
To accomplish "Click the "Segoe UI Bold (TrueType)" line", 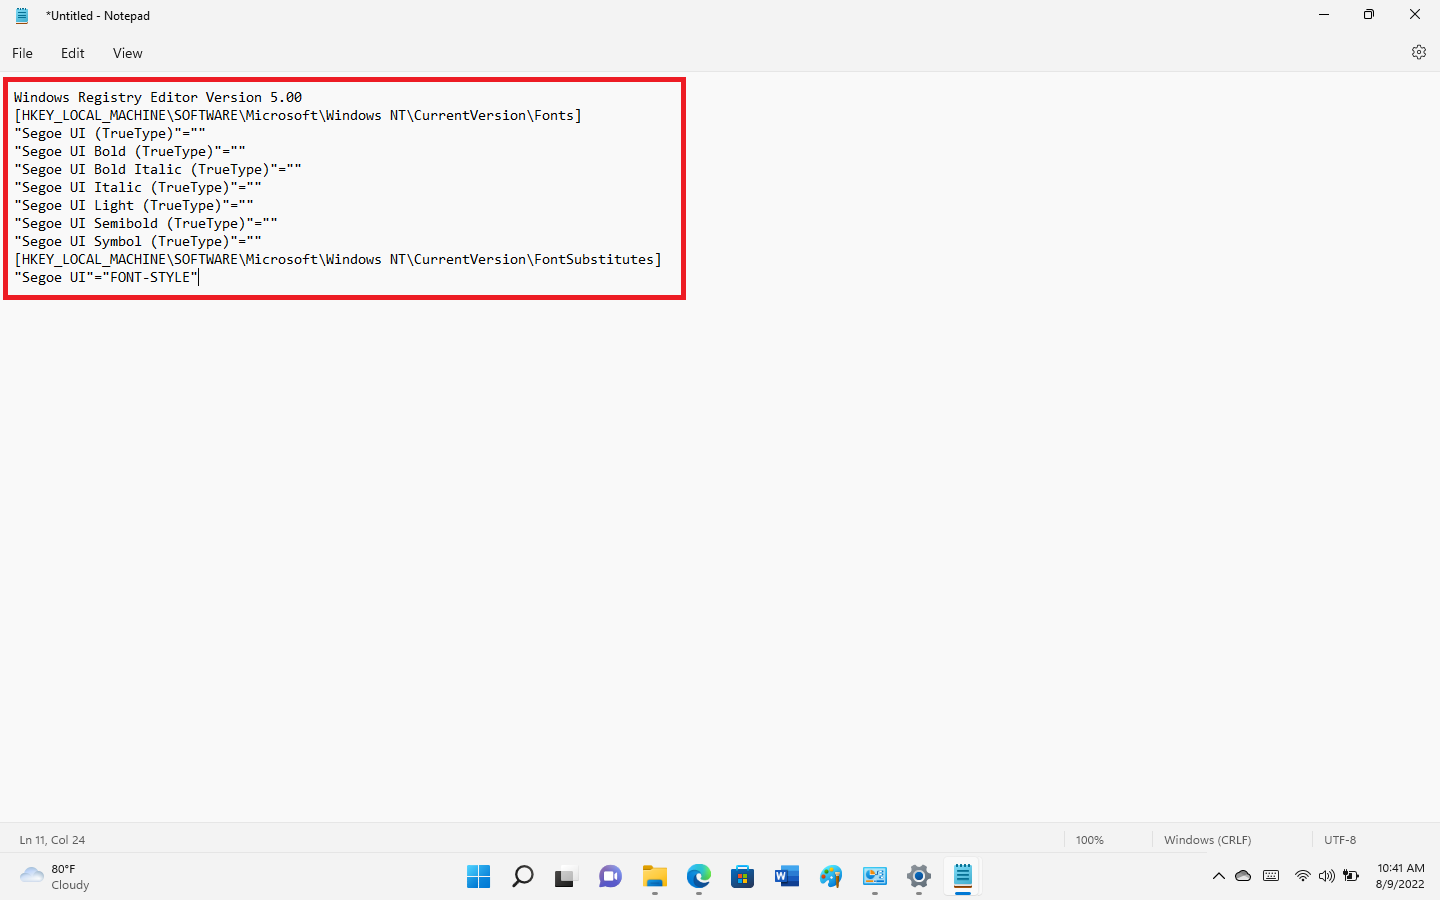I will pos(130,151).
